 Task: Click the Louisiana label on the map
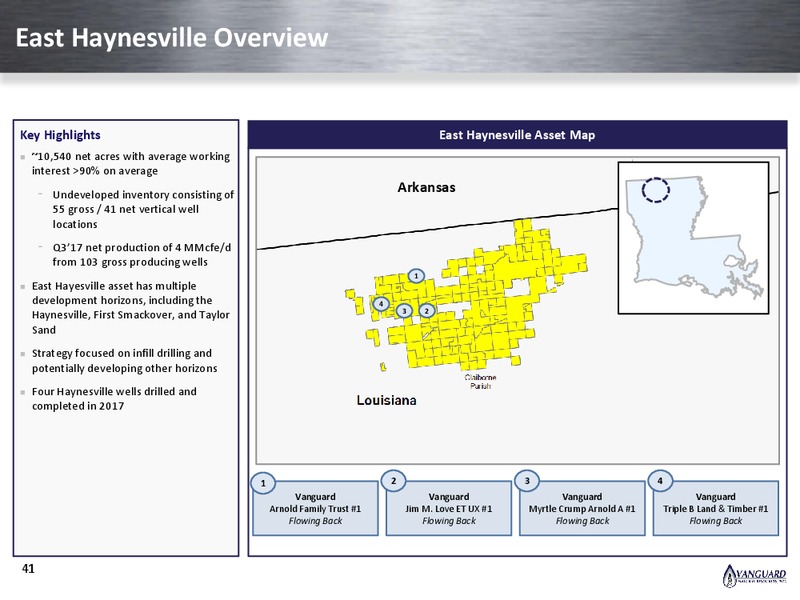pyautogui.click(x=386, y=400)
